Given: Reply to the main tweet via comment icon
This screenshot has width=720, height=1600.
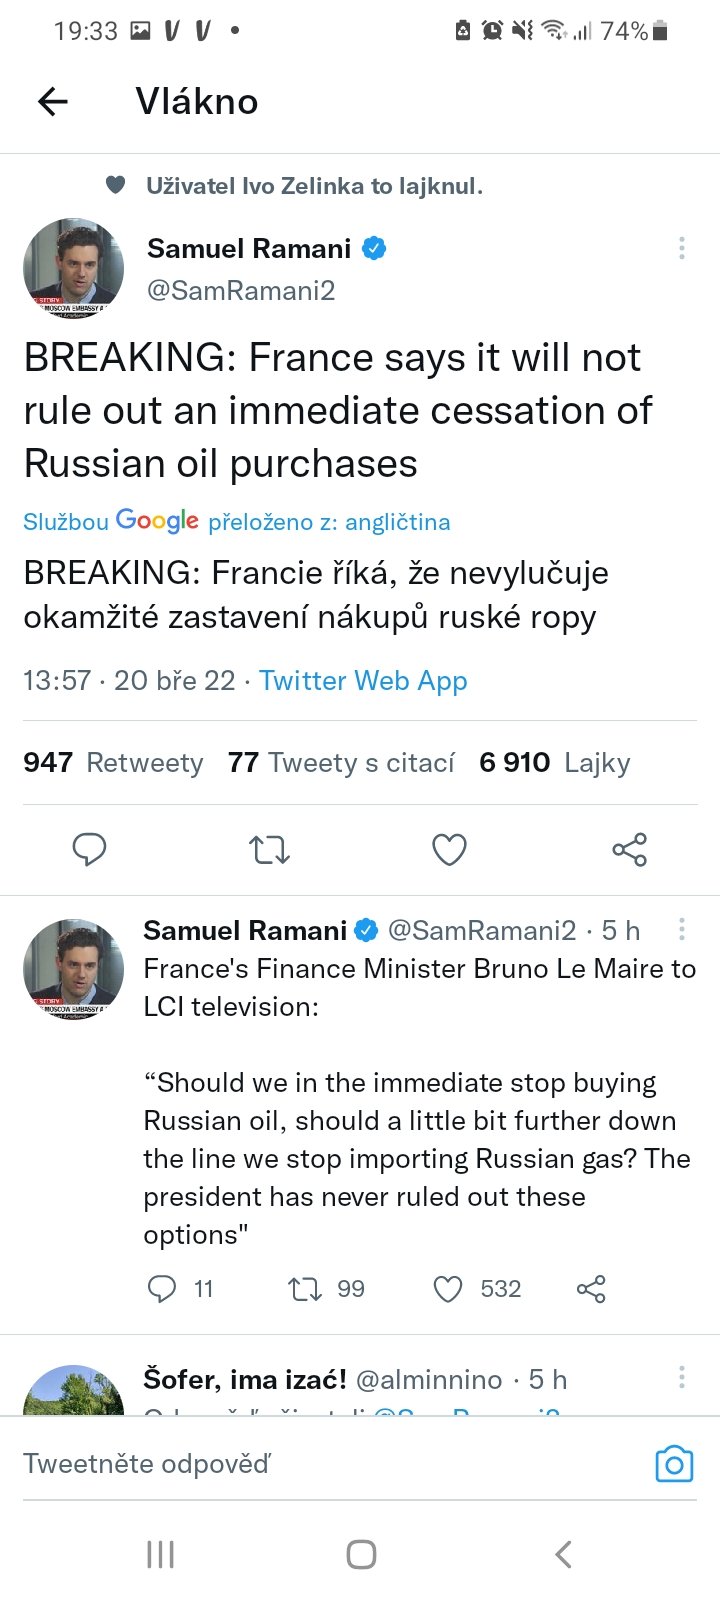Looking at the screenshot, I should [x=90, y=850].
